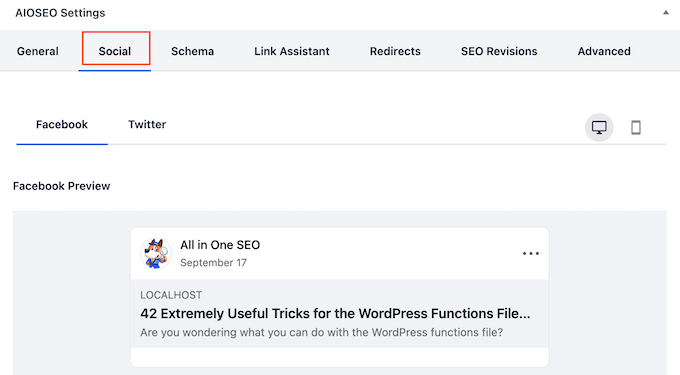Open the General tab
Screen dimensions: 680x375
(x=38, y=51)
